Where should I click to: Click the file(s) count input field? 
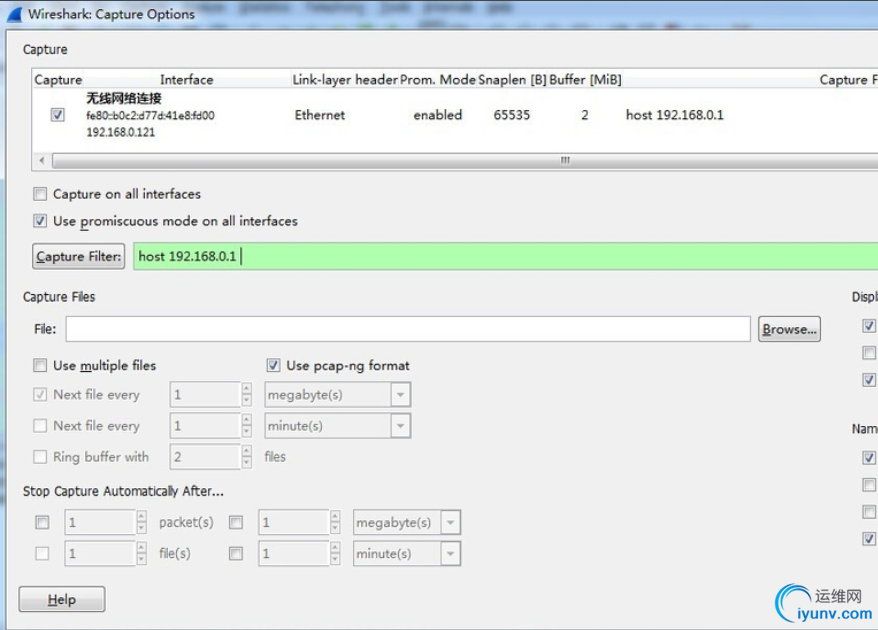(x=100, y=554)
